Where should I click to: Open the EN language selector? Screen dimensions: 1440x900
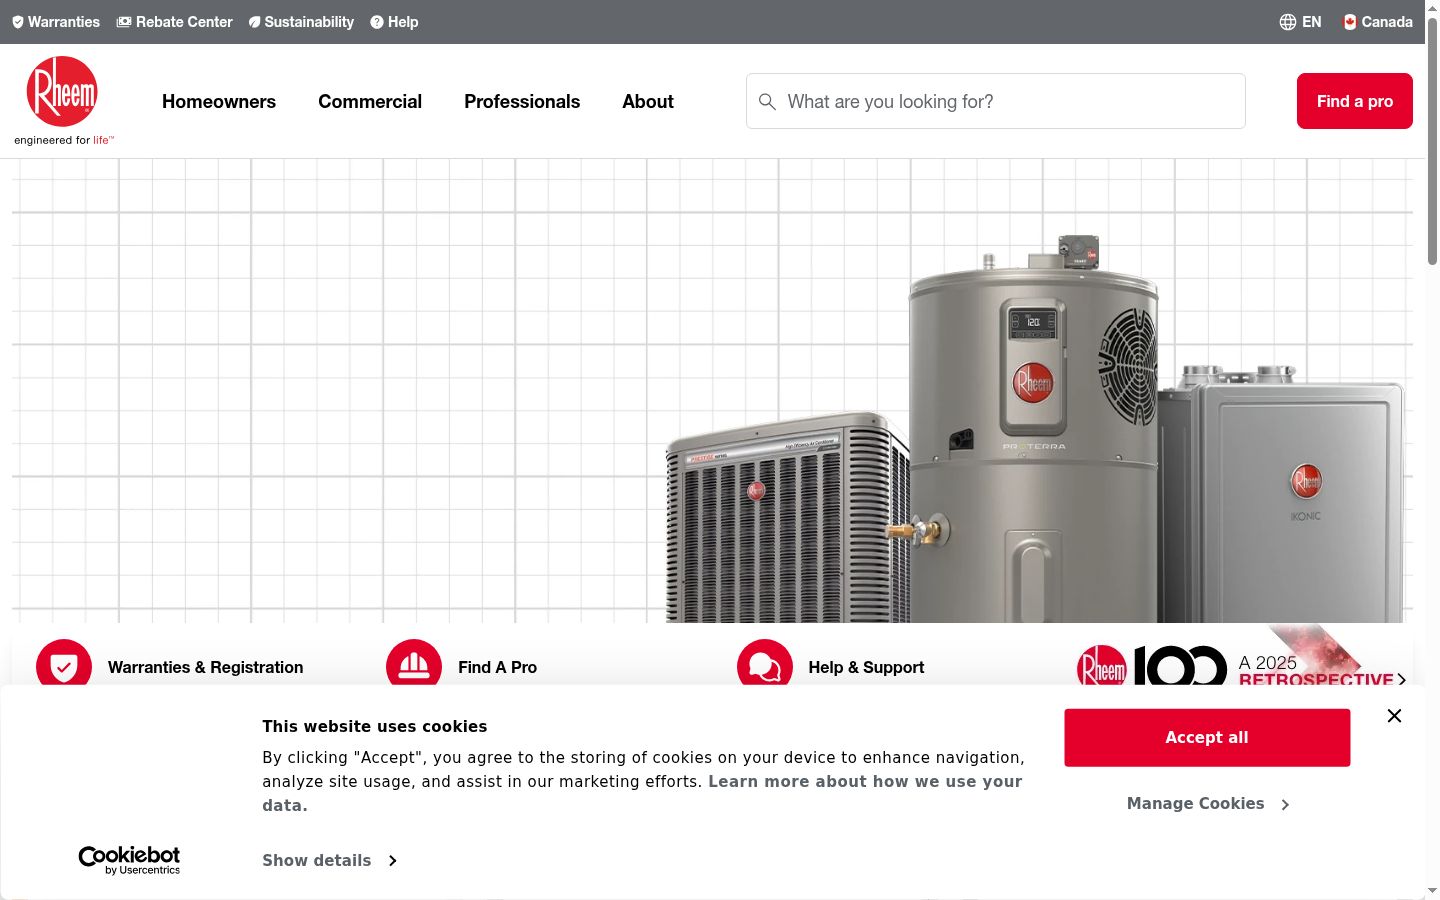click(1301, 22)
